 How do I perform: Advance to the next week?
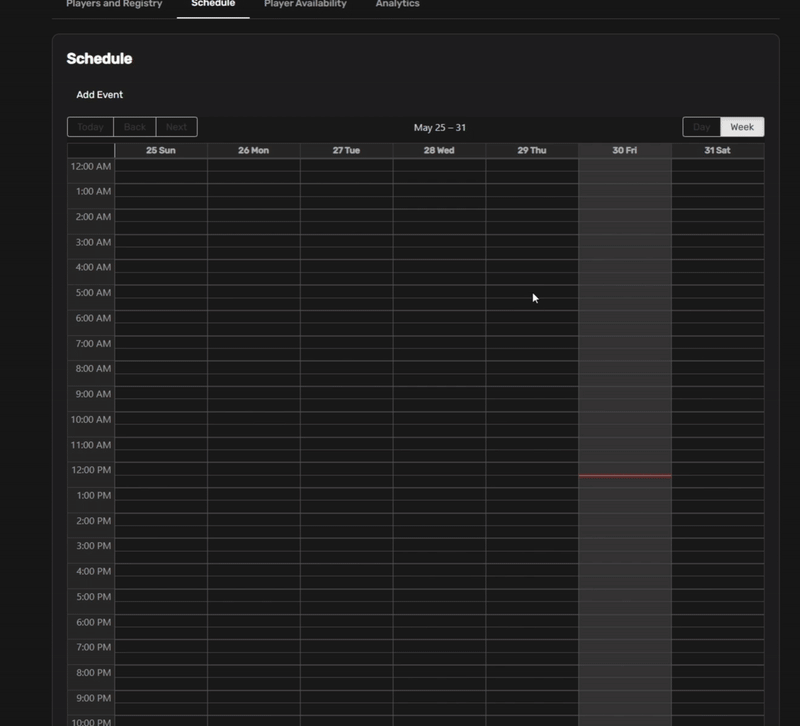coord(176,127)
